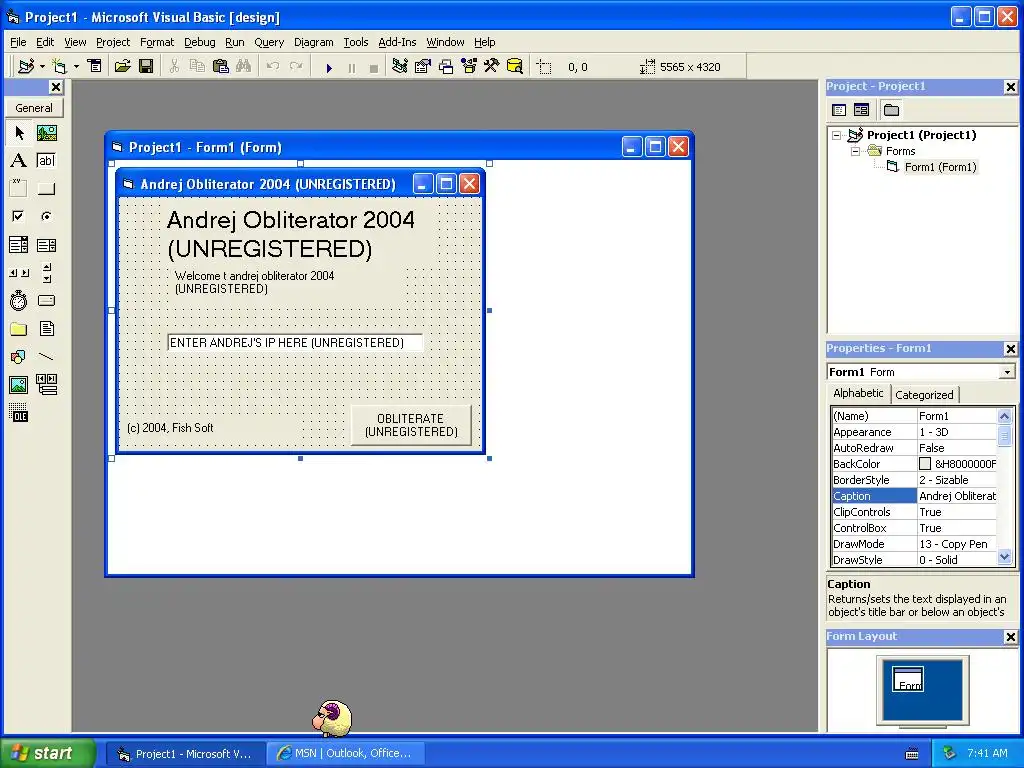This screenshot has width=1024, height=768.
Task: Click View Code in Project panel
Action: [839, 110]
